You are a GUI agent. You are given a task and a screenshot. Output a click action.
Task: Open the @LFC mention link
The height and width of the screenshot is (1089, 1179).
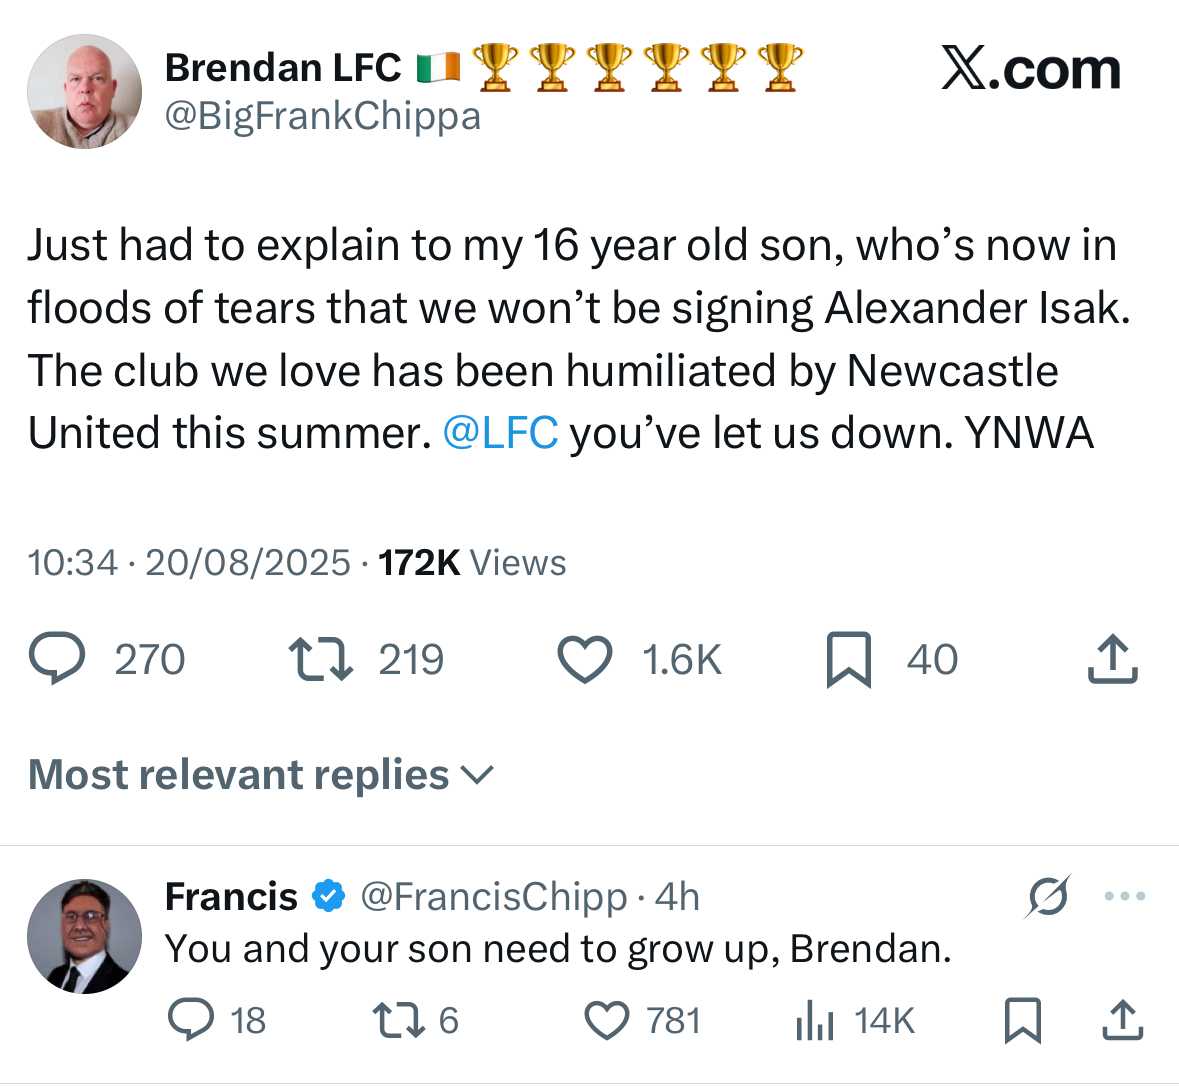[x=499, y=433]
